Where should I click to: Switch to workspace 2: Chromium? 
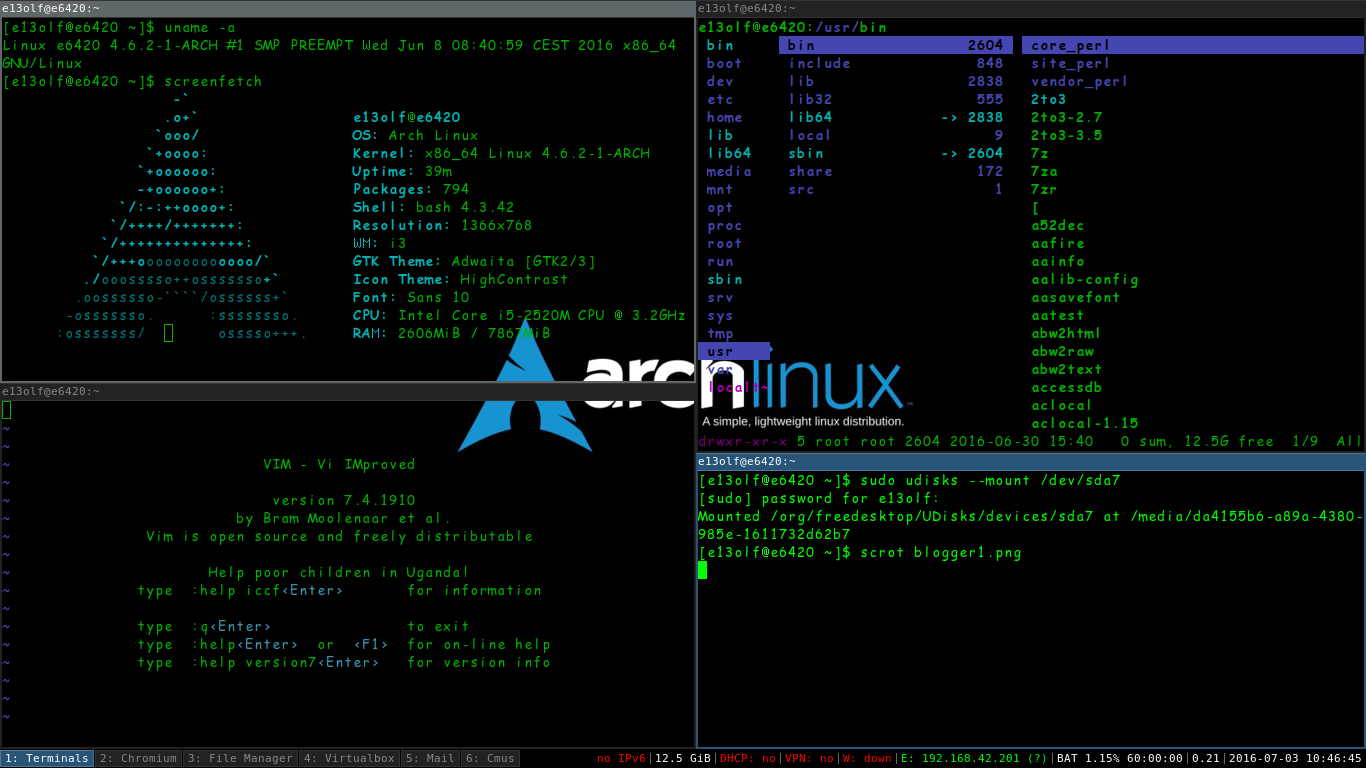(x=138, y=758)
